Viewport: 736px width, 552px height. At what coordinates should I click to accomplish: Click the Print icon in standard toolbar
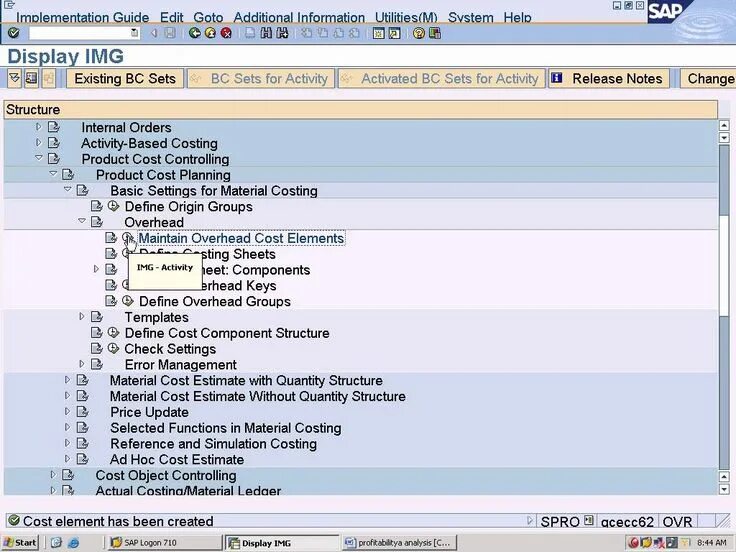(x=251, y=33)
